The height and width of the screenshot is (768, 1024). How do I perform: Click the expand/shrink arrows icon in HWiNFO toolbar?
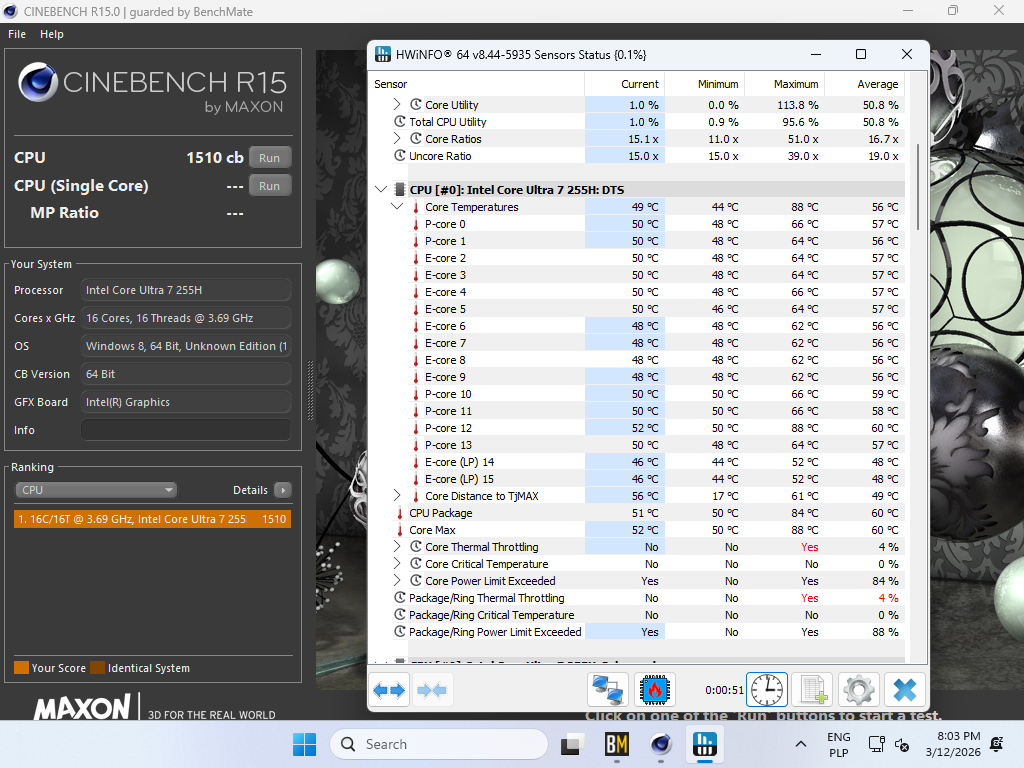click(x=389, y=690)
